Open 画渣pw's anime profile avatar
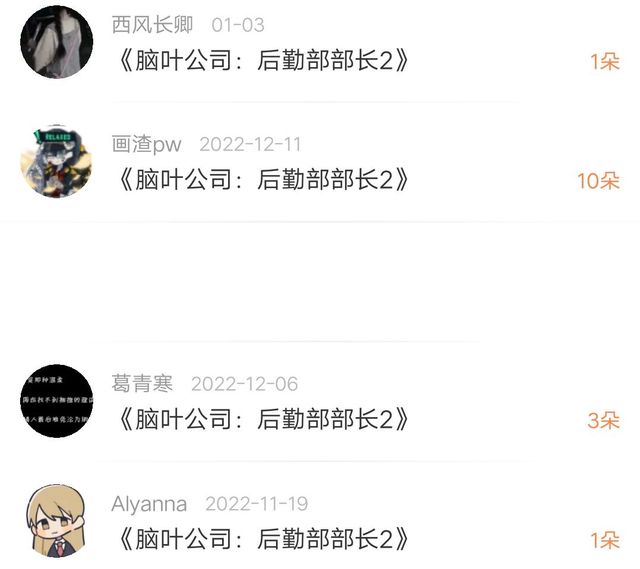The image size is (640, 569). coord(57,162)
